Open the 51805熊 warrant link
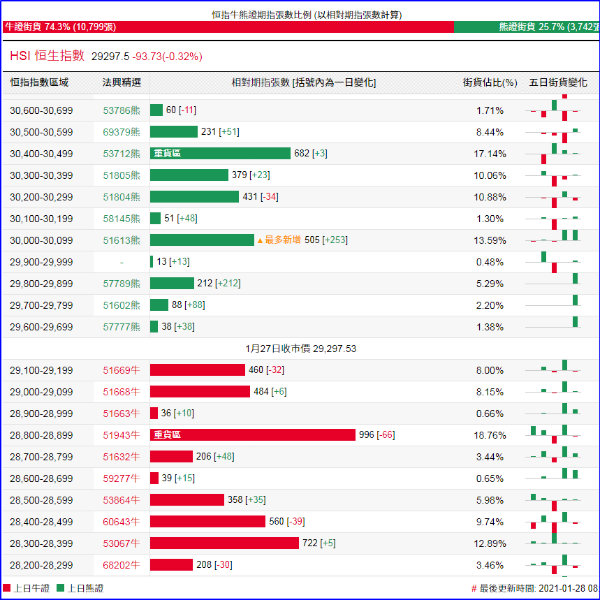600x600 pixels. [x=121, y=175]
